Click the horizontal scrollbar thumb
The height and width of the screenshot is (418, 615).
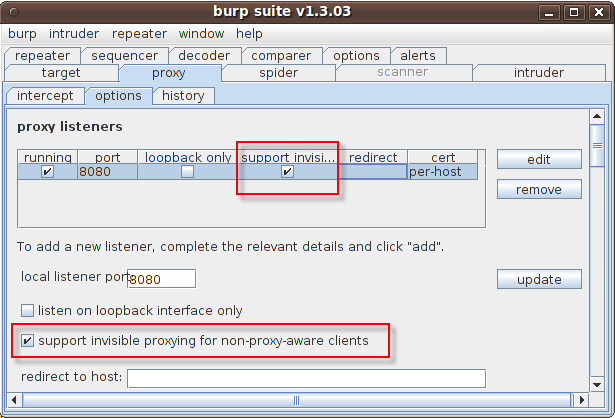295,401
